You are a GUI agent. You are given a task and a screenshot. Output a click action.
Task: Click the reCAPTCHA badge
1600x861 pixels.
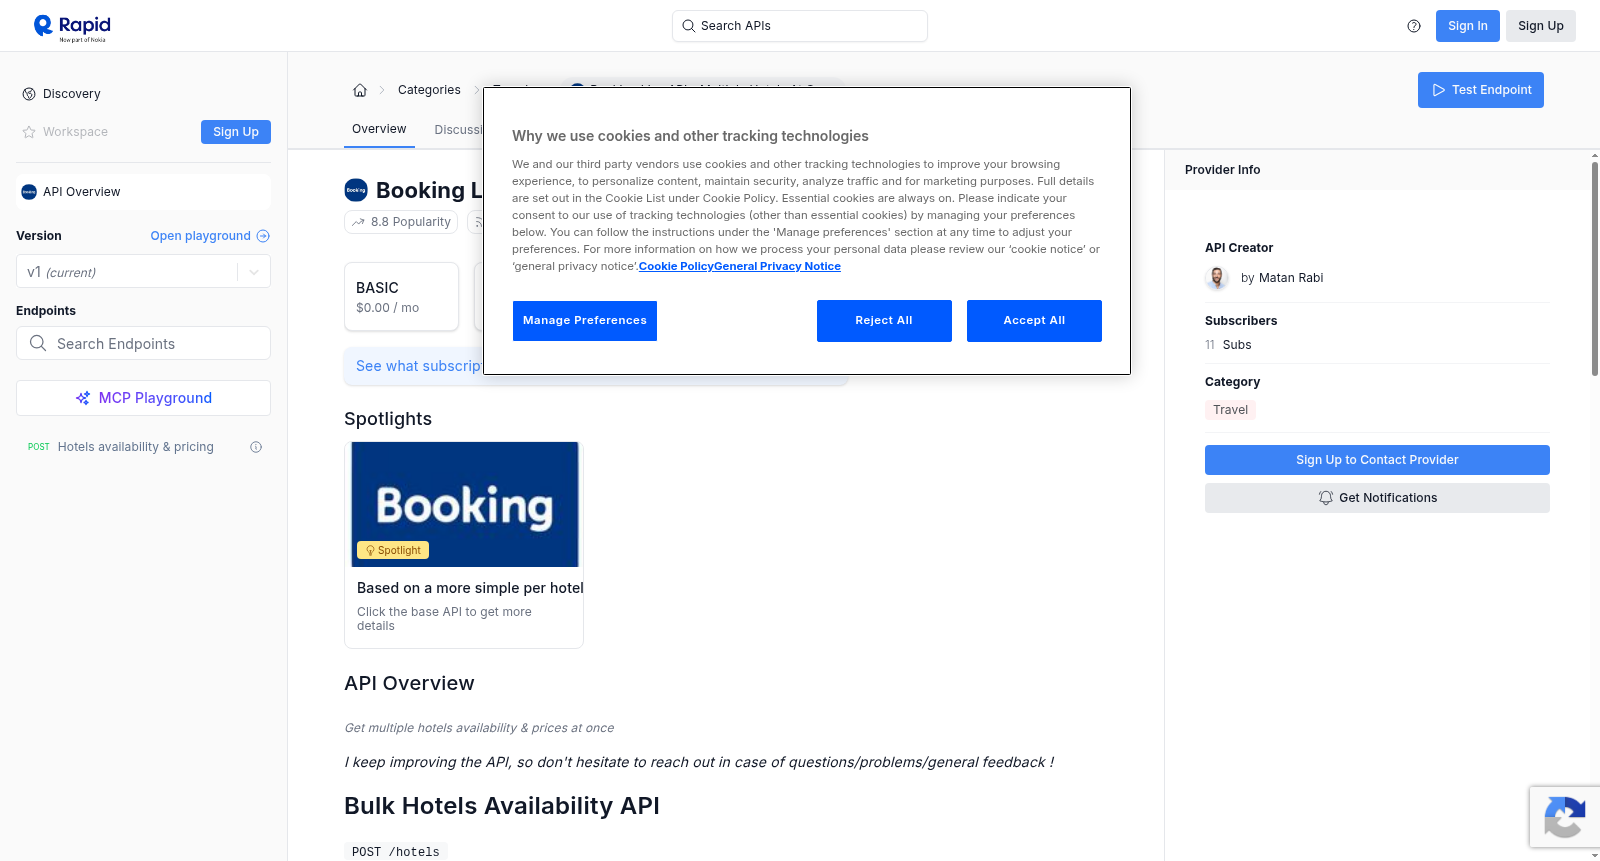click(1564, 817)
